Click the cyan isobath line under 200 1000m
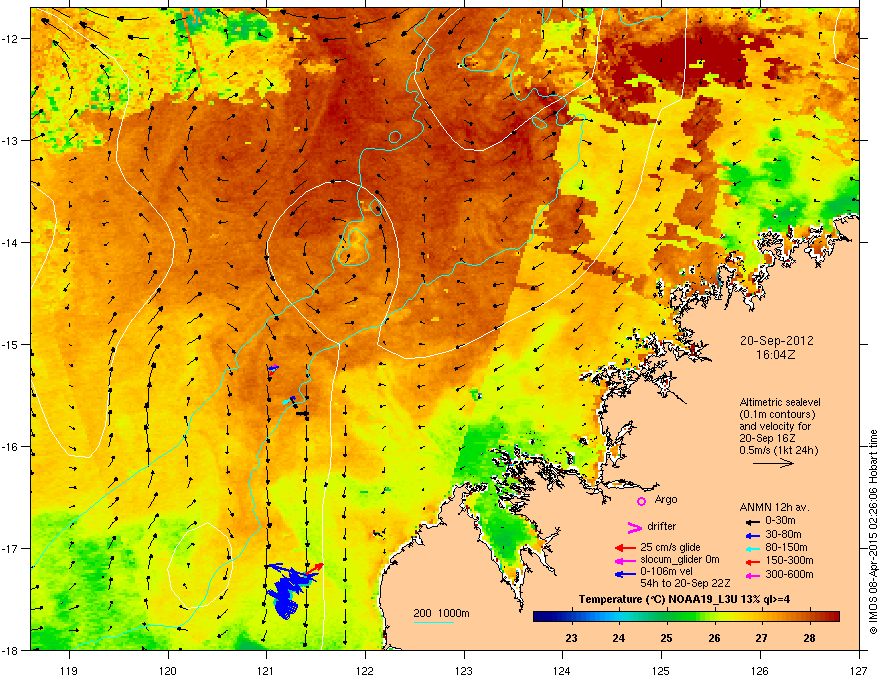 pyautogui.click(x=434, y=622)
